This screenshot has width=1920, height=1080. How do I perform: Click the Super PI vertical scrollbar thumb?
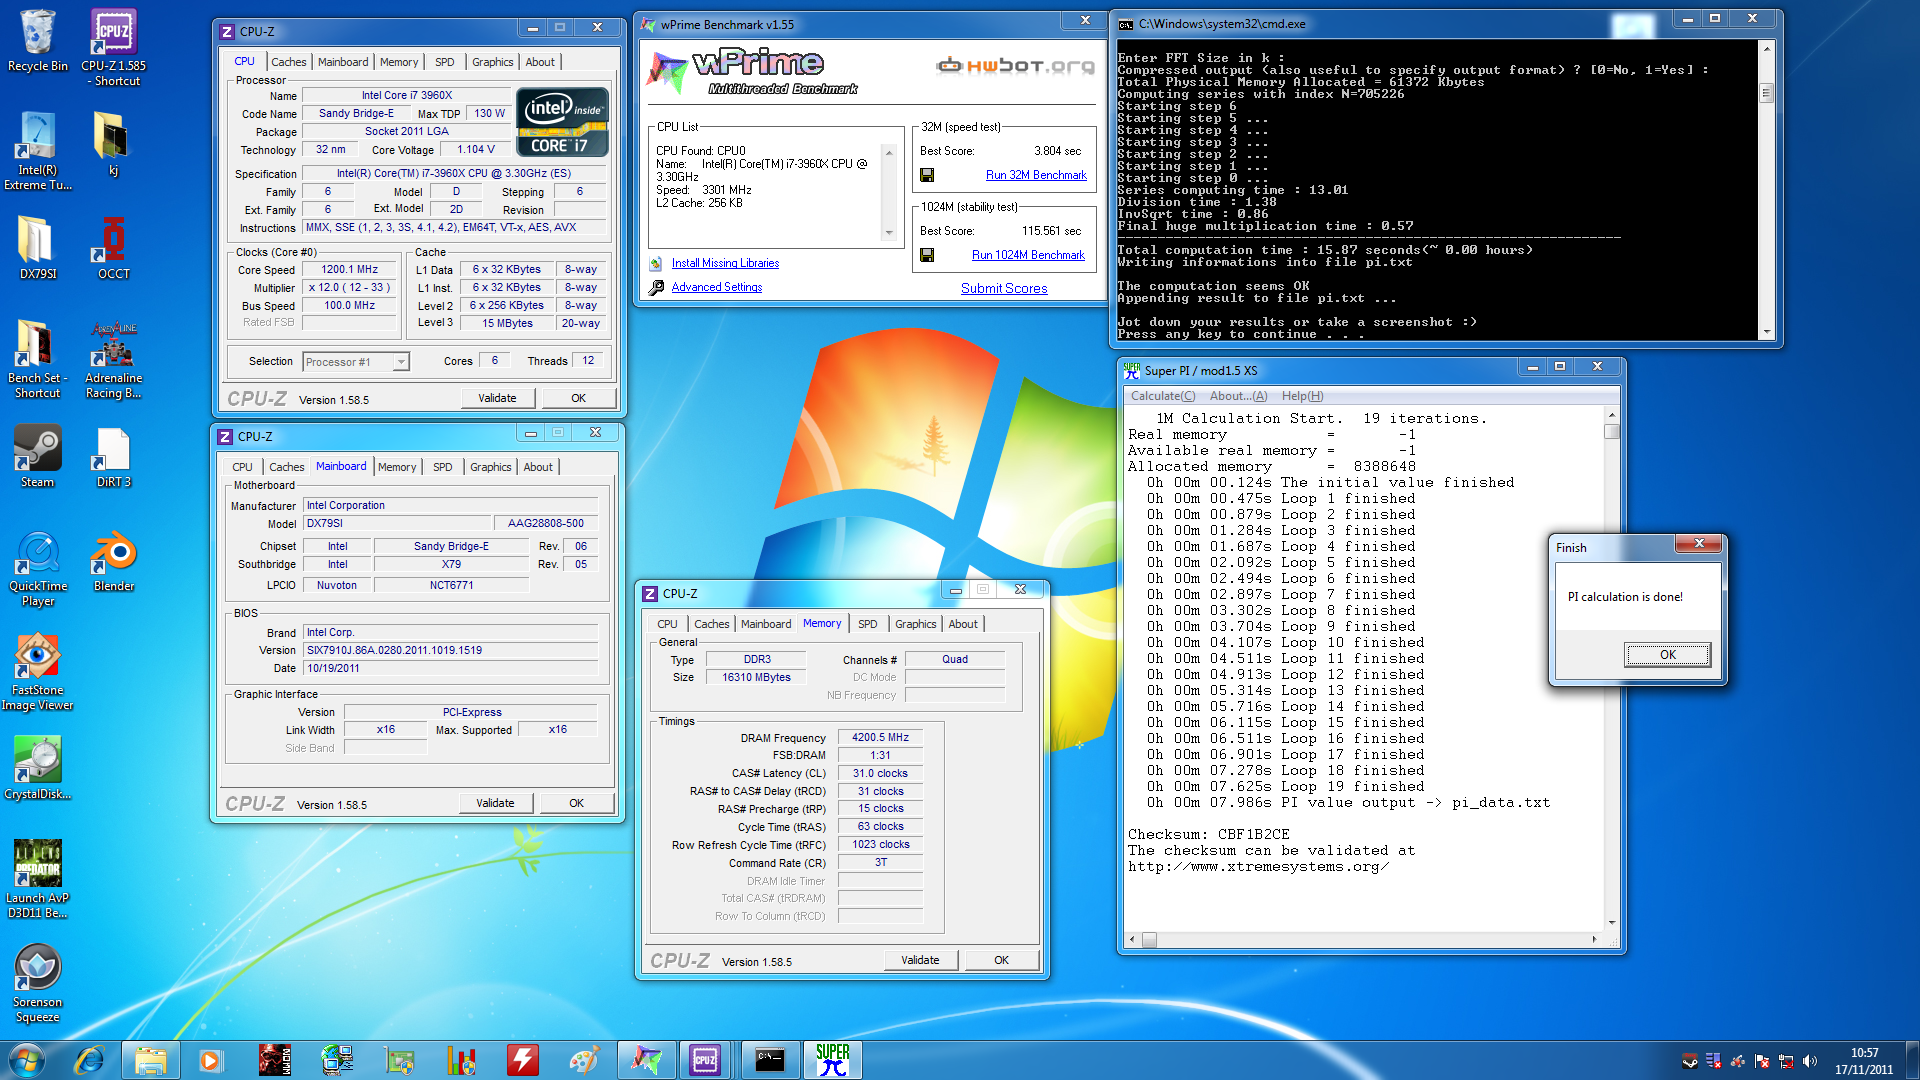click(x=1611, y=431)
